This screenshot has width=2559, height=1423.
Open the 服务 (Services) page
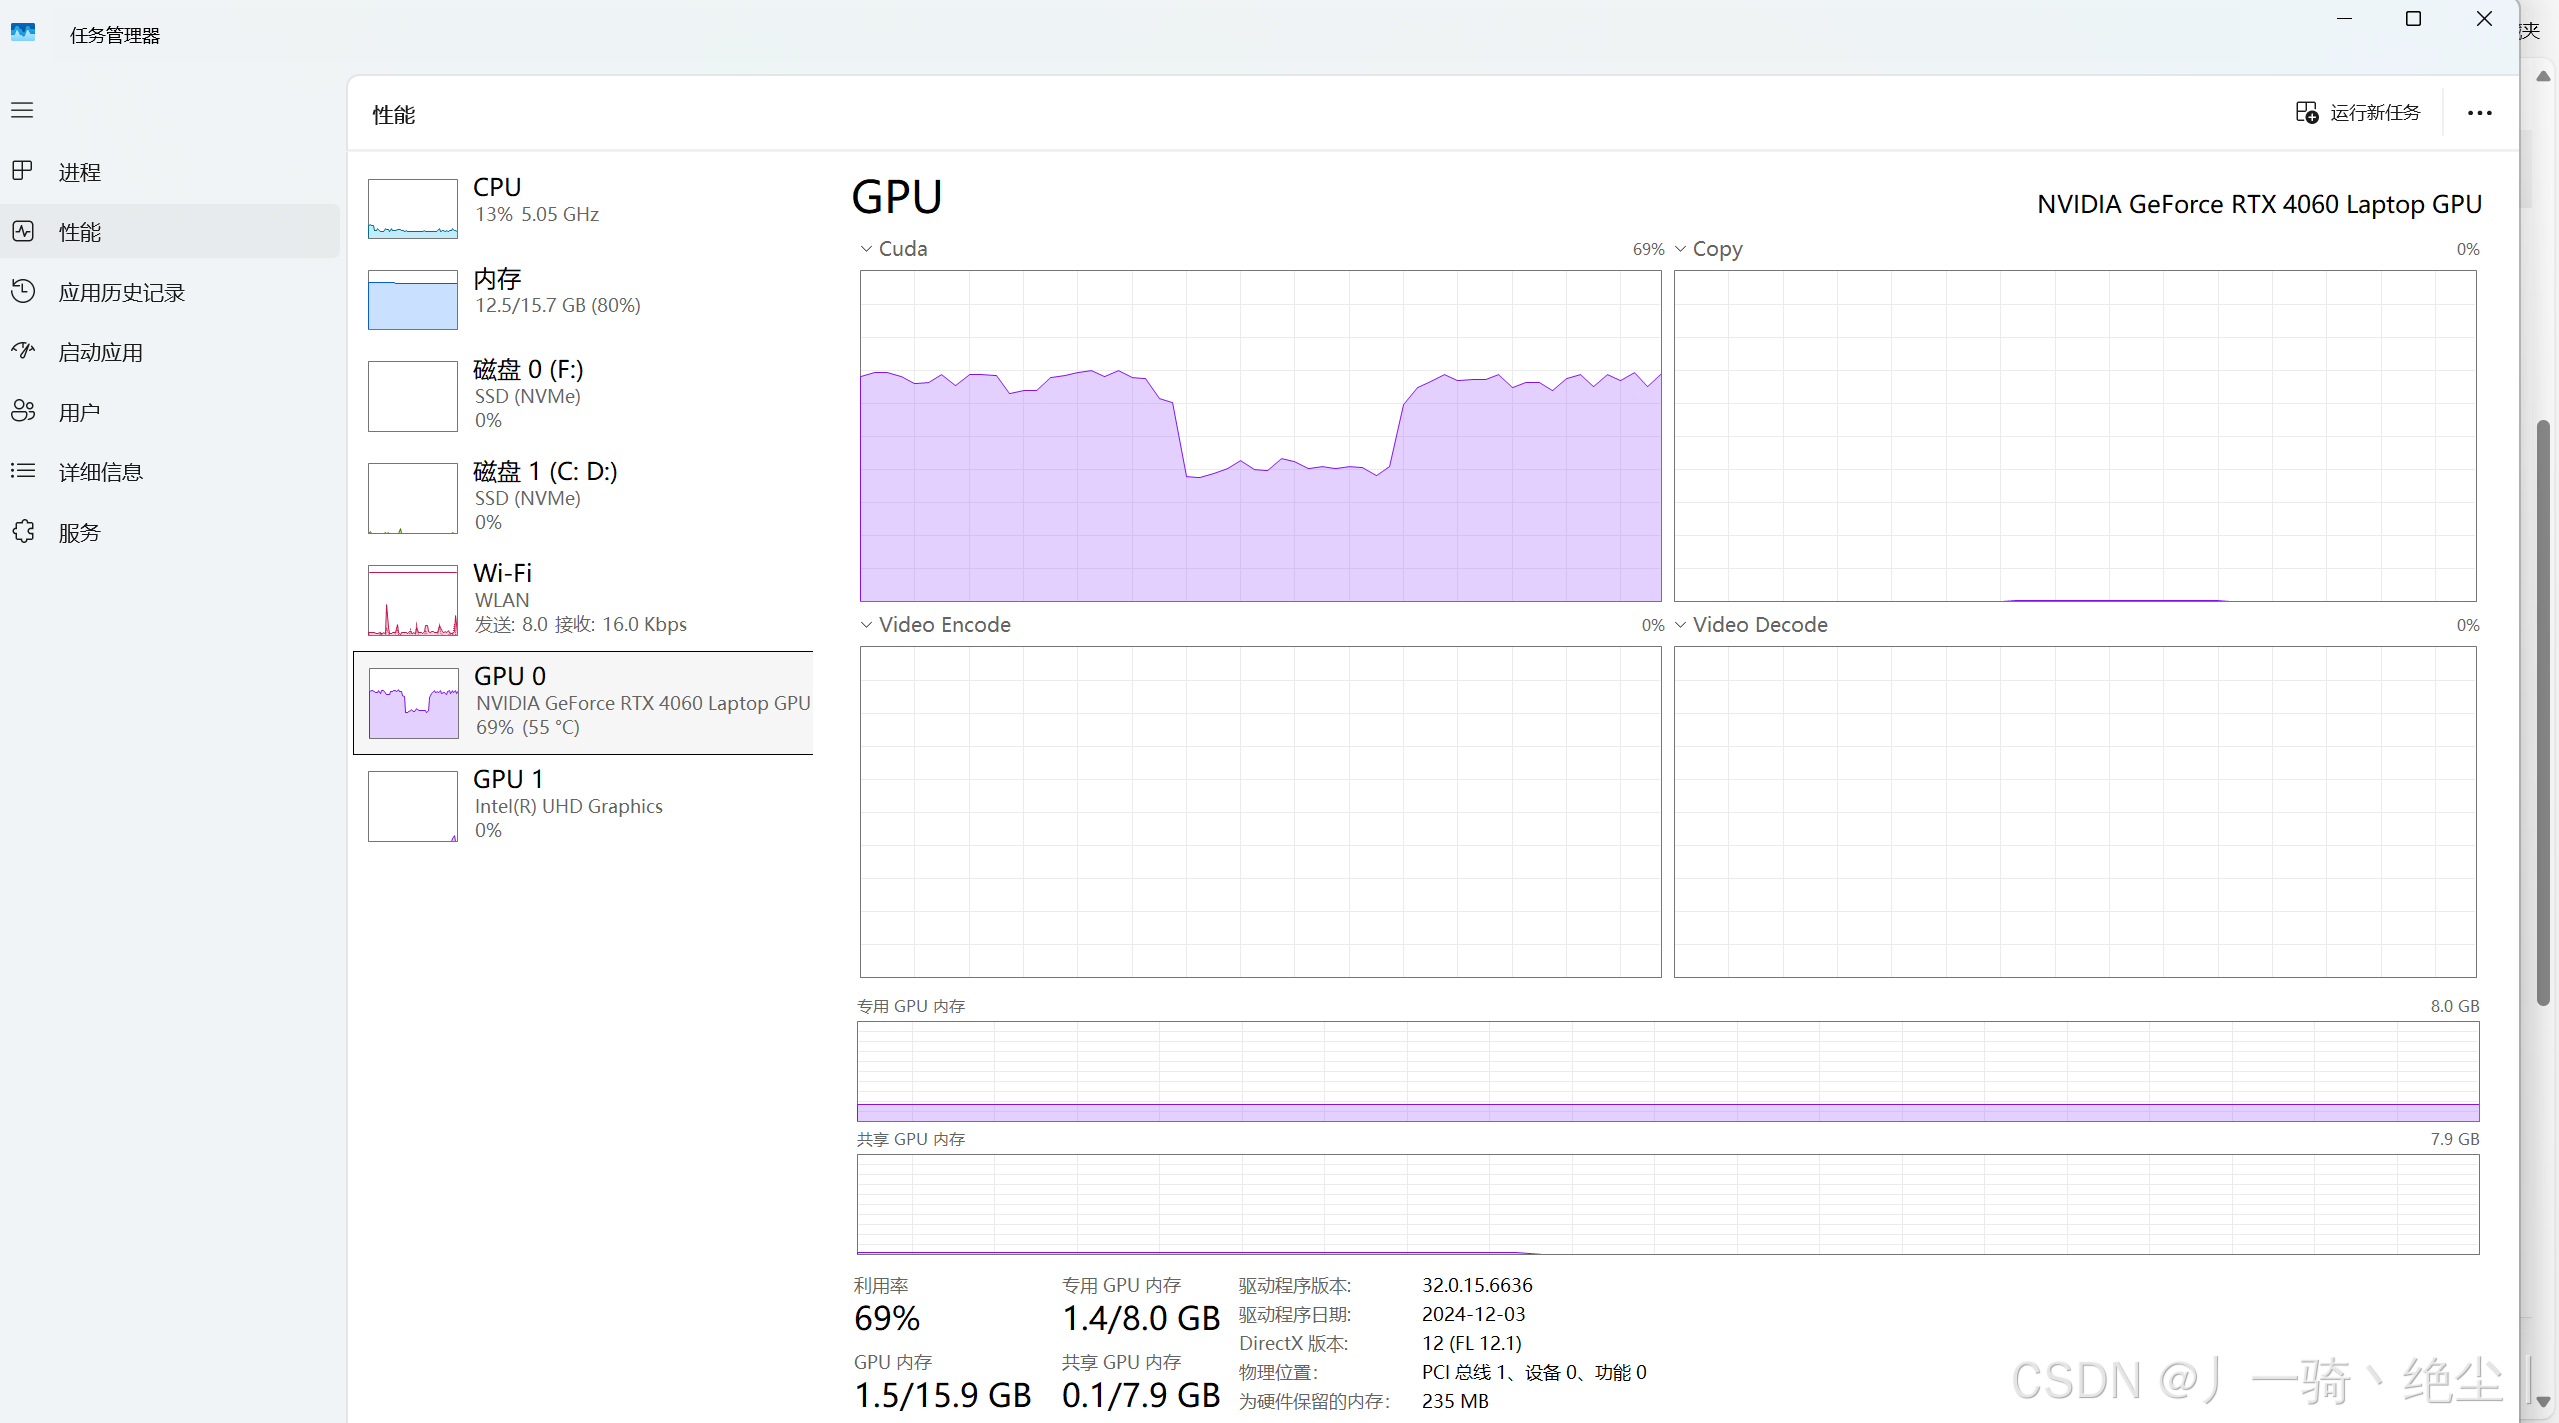click(x=79, y=531)
